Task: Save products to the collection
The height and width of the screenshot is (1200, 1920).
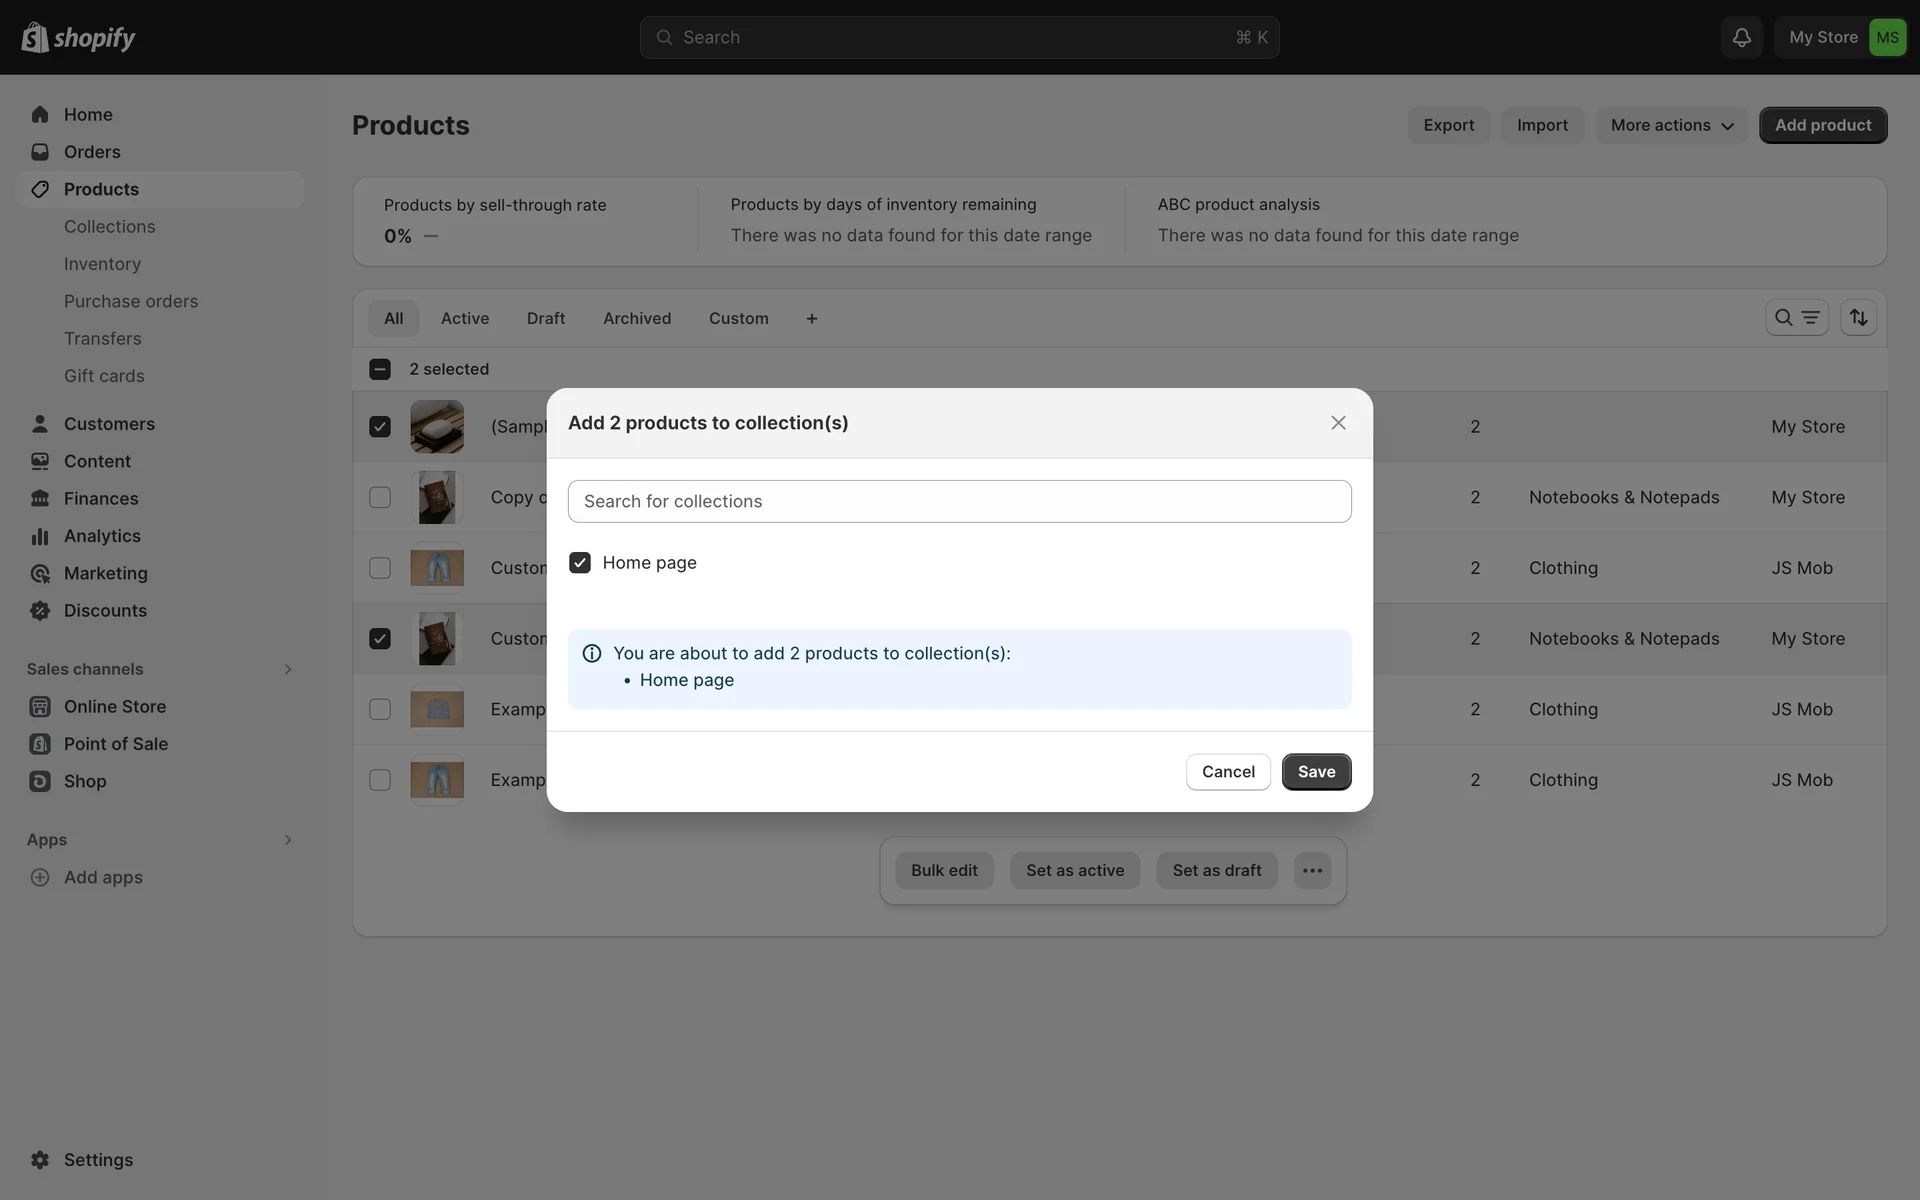Action: point(1316,772)
